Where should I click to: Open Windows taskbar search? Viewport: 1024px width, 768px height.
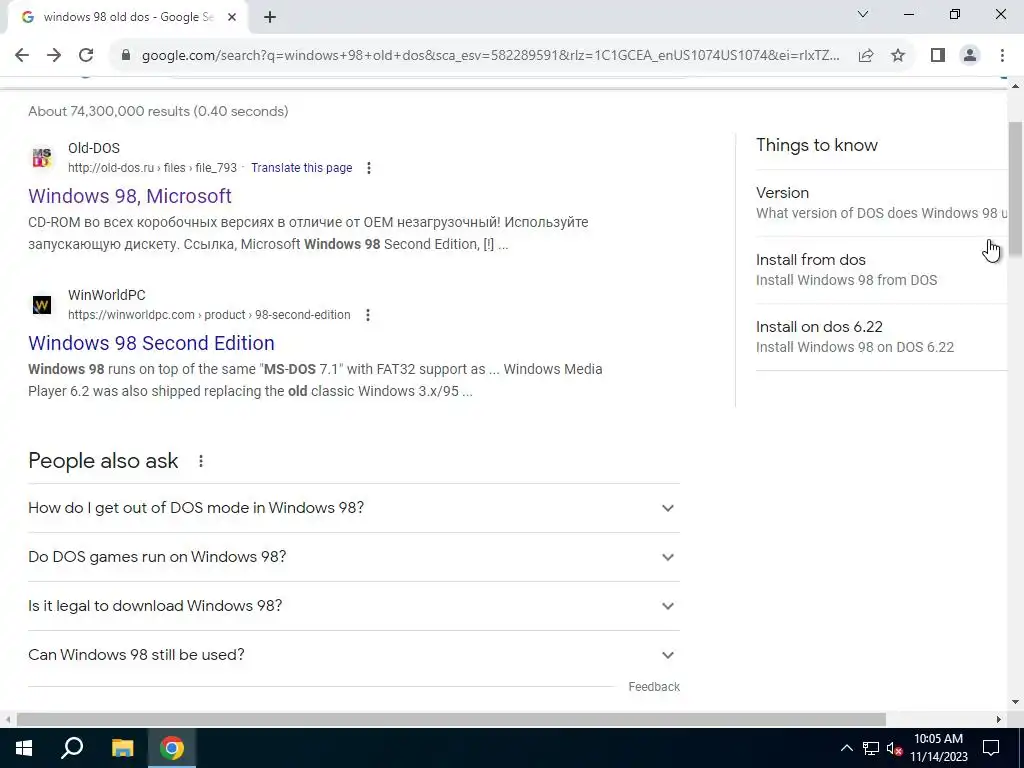coord(72,748)
